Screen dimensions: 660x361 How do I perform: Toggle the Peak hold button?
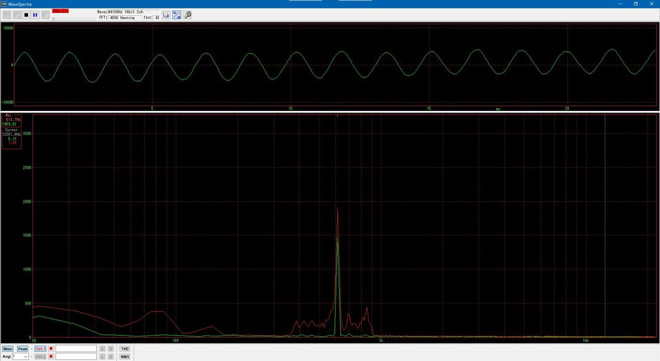[x=22, y=349]
